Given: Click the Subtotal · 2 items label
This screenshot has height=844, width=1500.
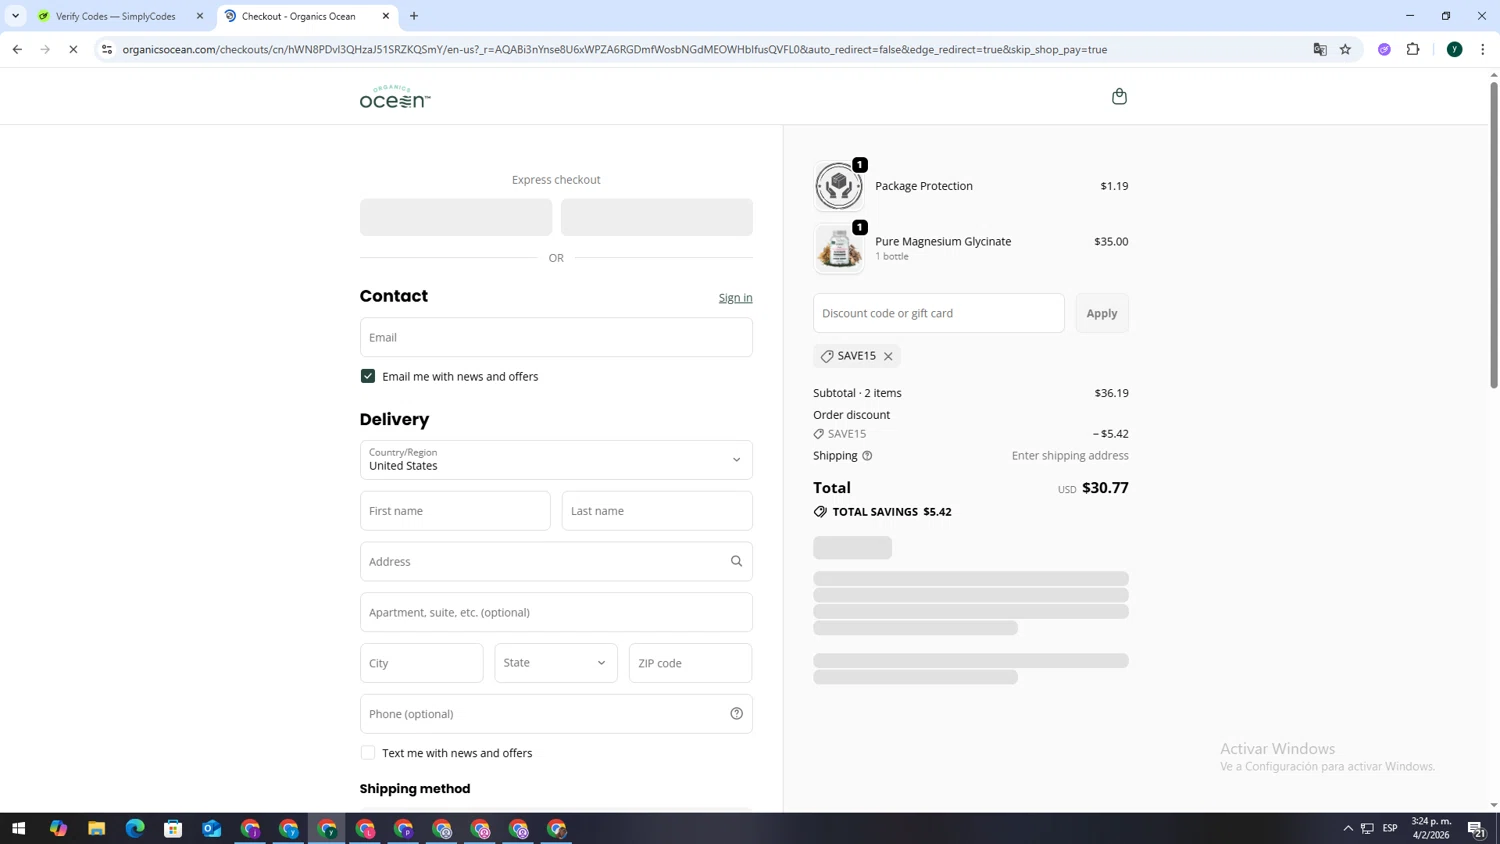Looking at the screenshot, I should pyautogui.click(x=857, y=393).
